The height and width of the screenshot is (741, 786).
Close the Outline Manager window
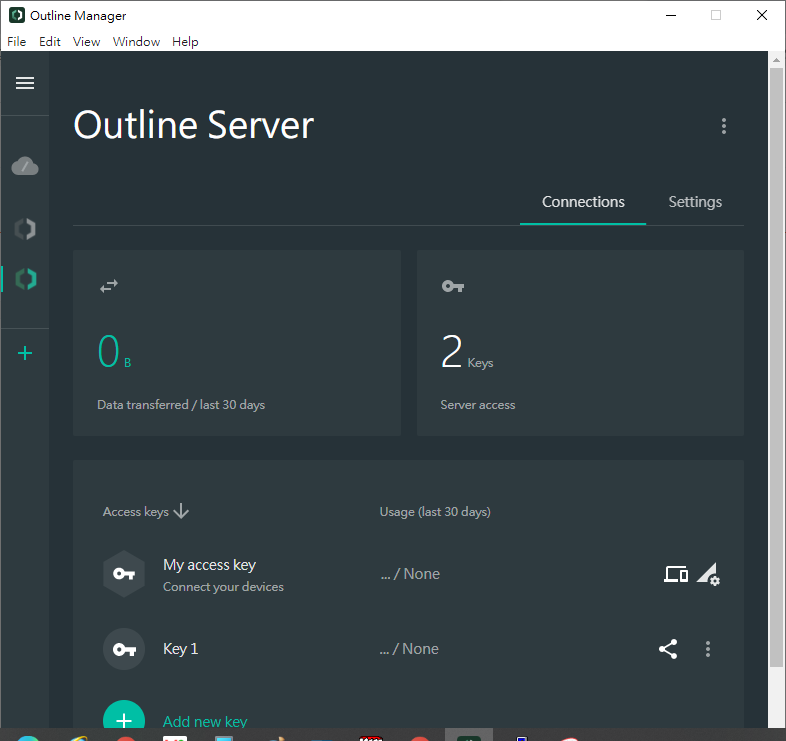(x=761, y=15)
